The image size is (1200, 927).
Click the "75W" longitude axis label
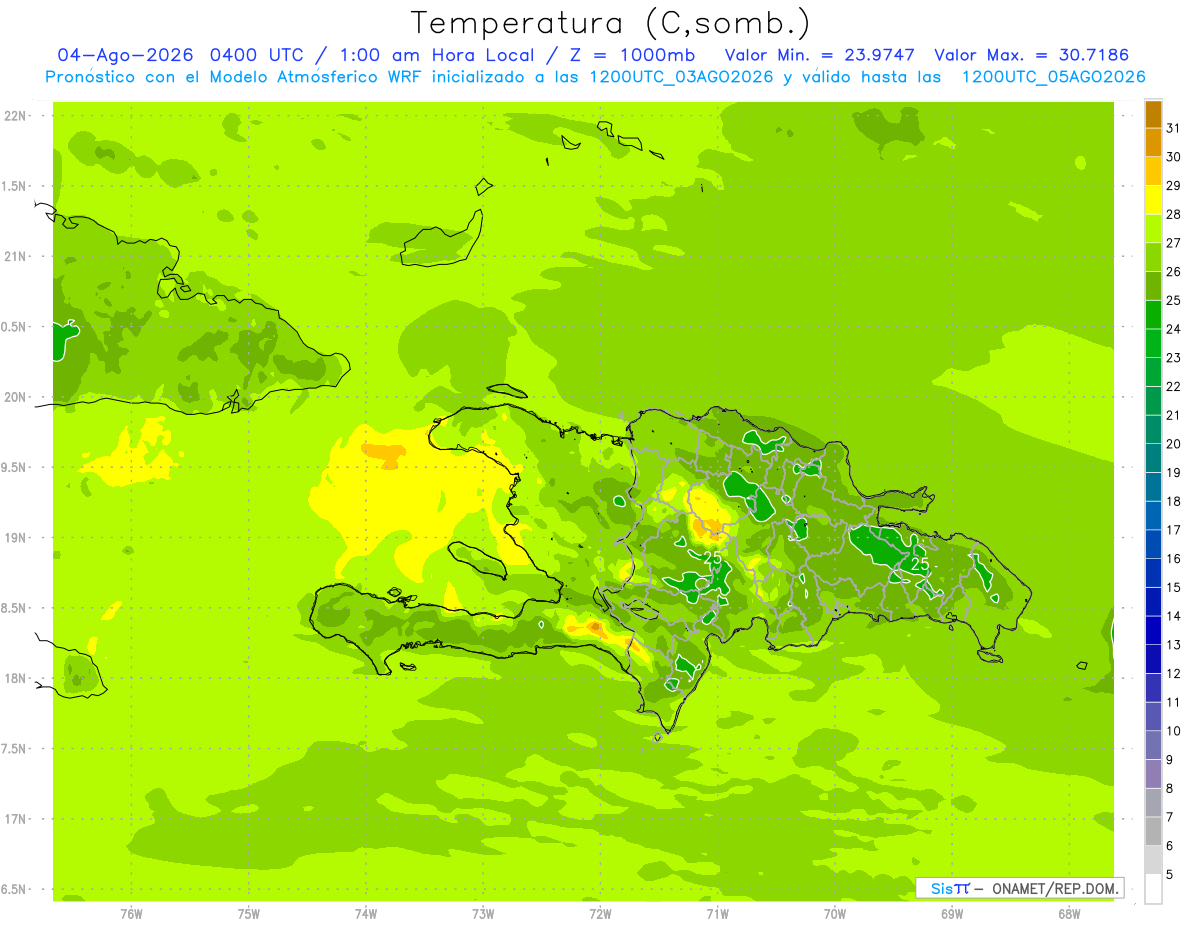tap(249, 914)
